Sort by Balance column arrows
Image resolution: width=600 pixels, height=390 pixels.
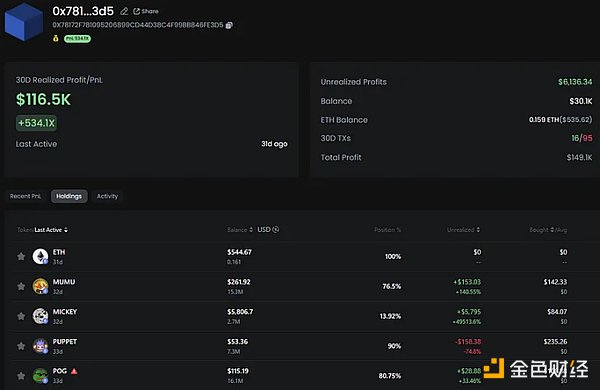[x=251, y=230]
